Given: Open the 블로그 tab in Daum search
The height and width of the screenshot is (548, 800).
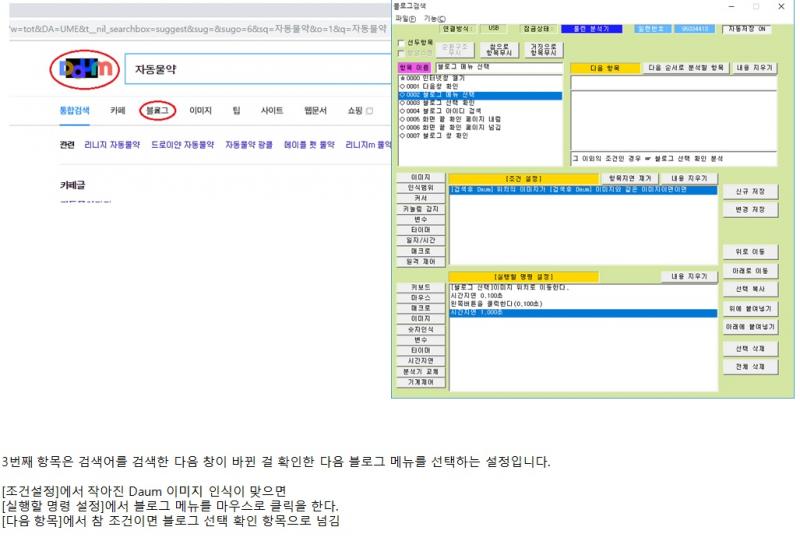Looking at the screenshot, I should click(x=157, y=110).
